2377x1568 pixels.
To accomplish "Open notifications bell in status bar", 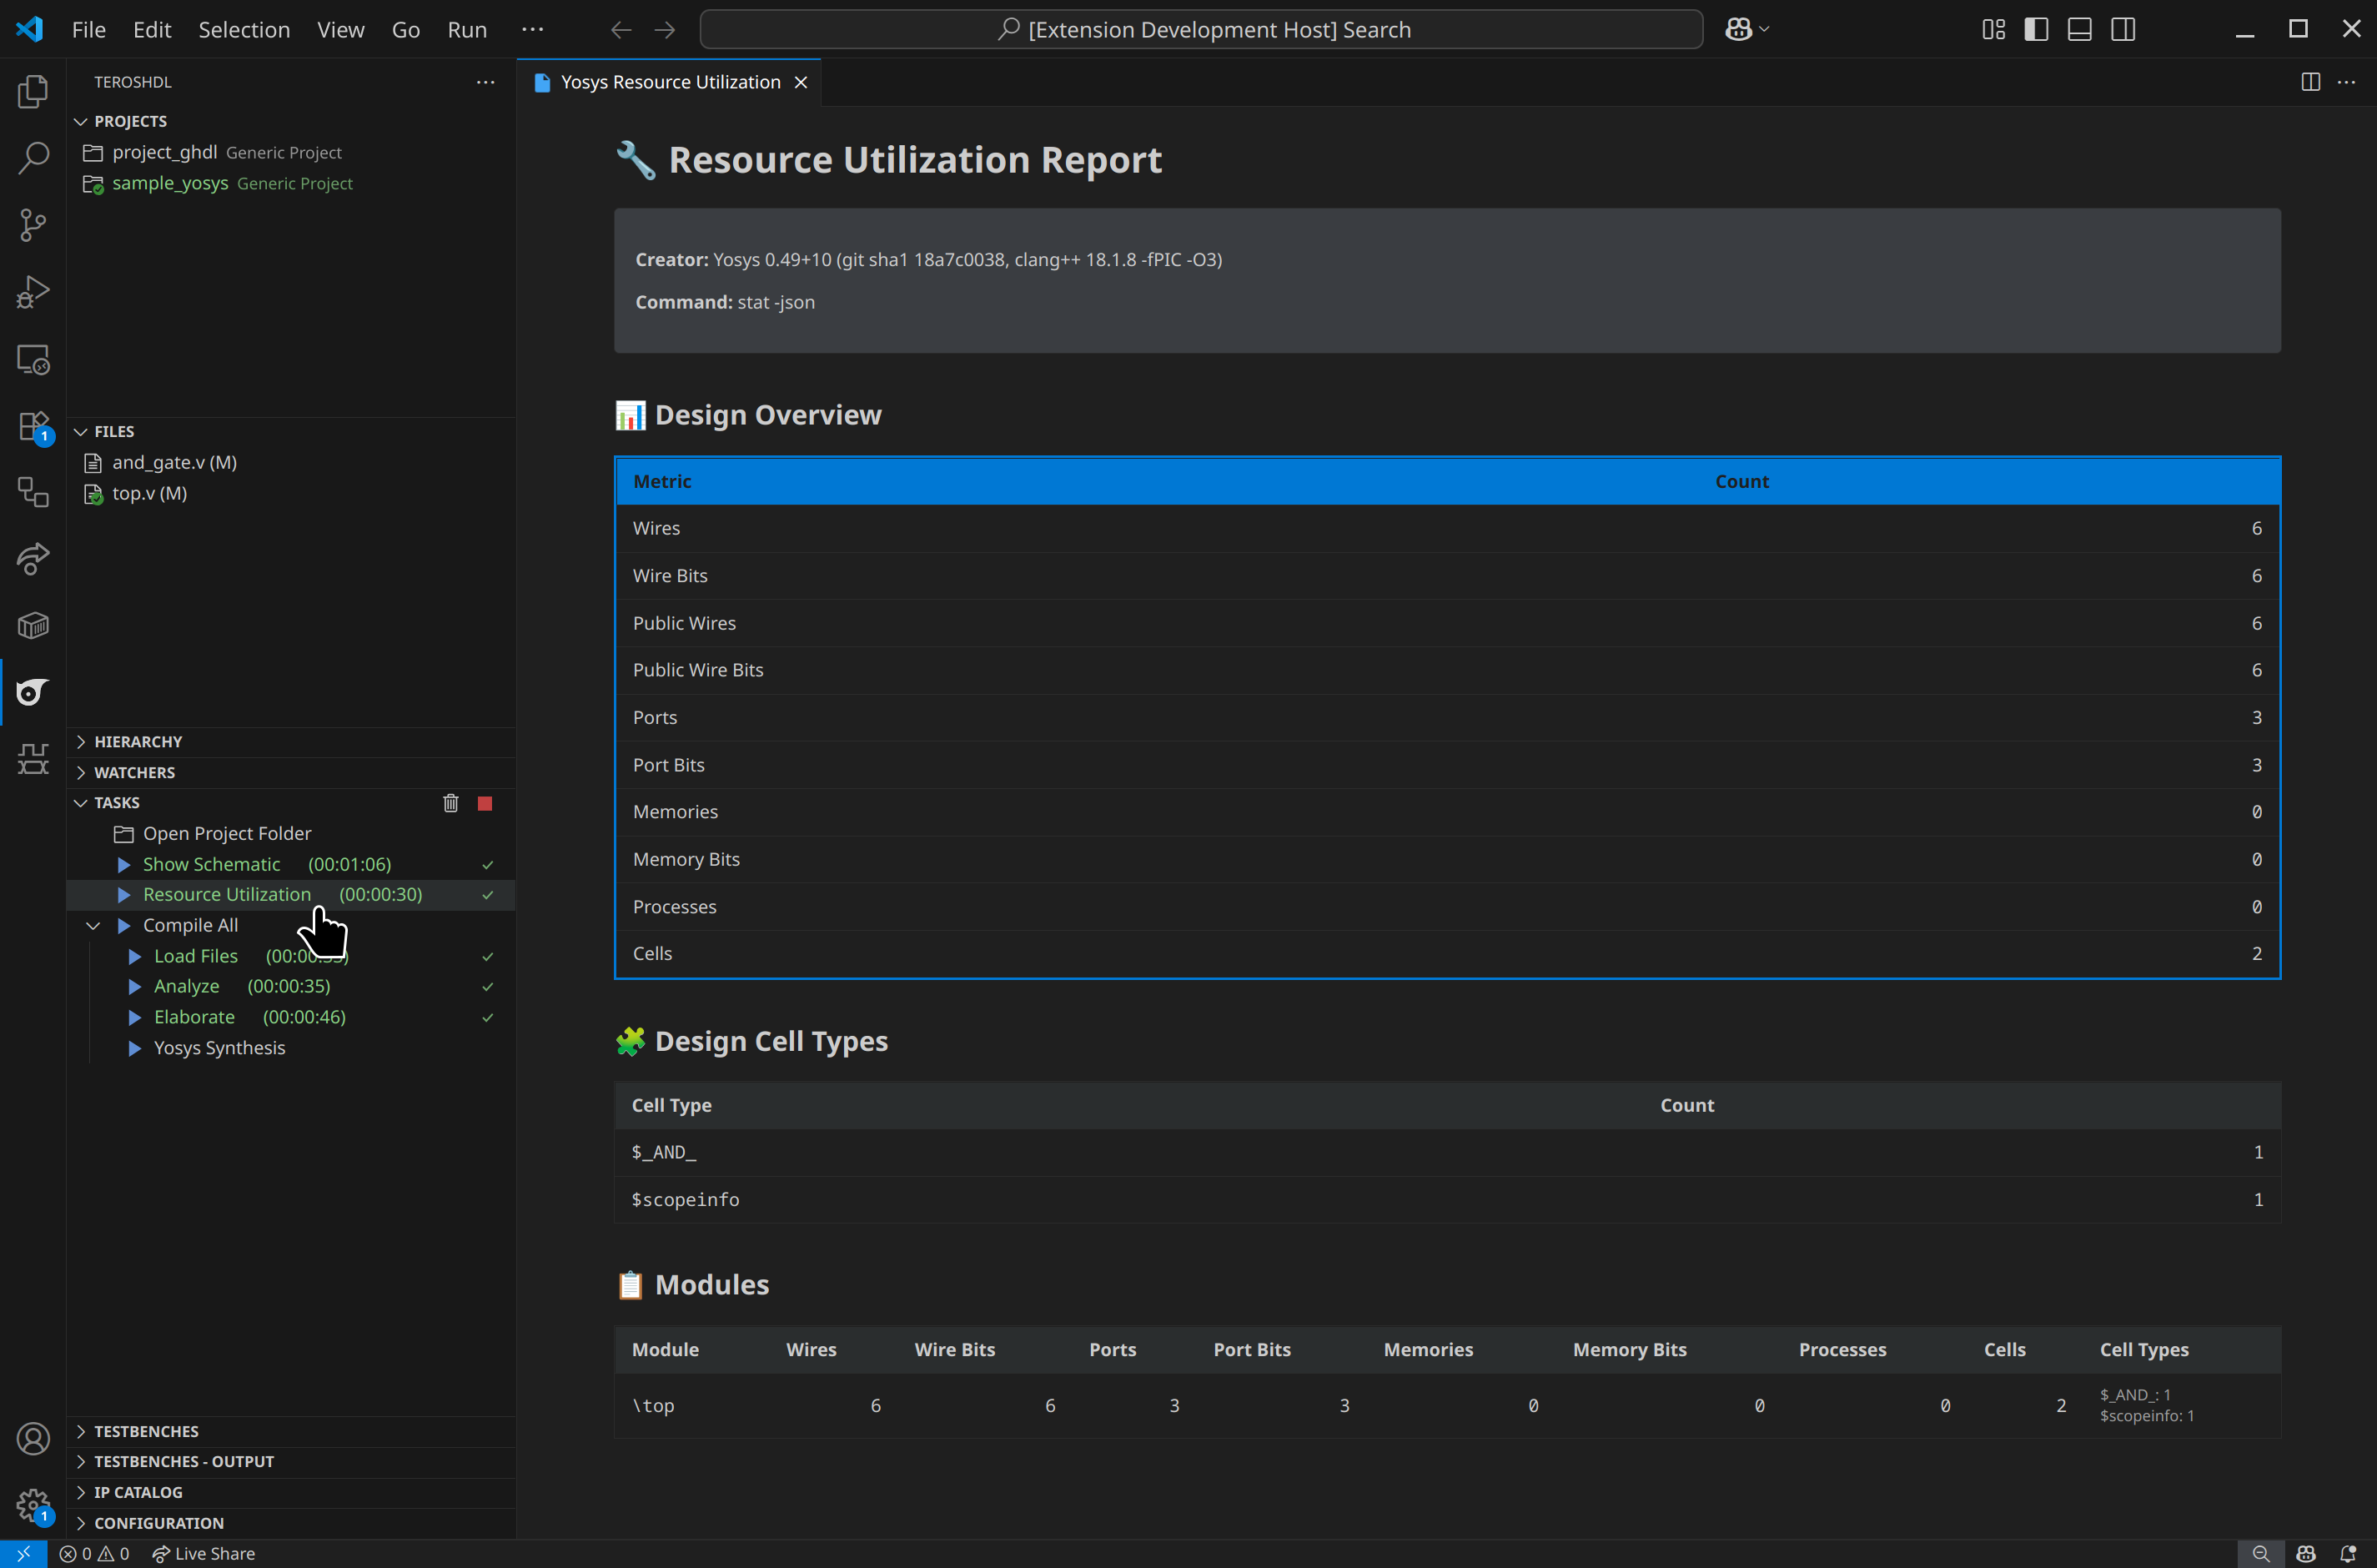I will tap(2349, 1553).
